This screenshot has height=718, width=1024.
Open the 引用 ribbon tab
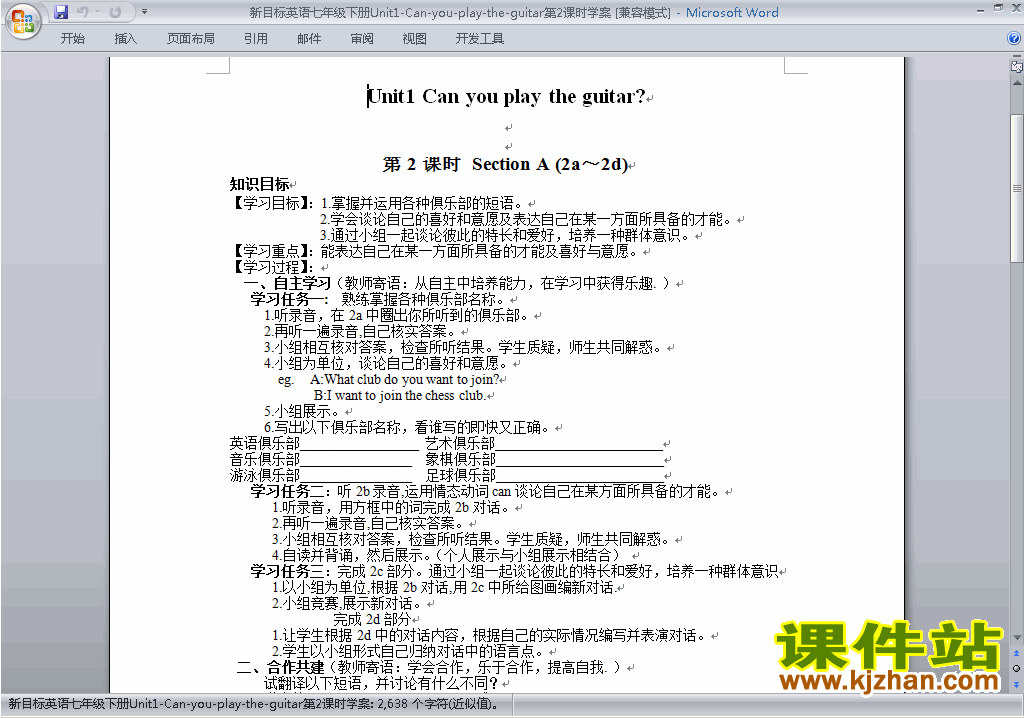[255, 39]
